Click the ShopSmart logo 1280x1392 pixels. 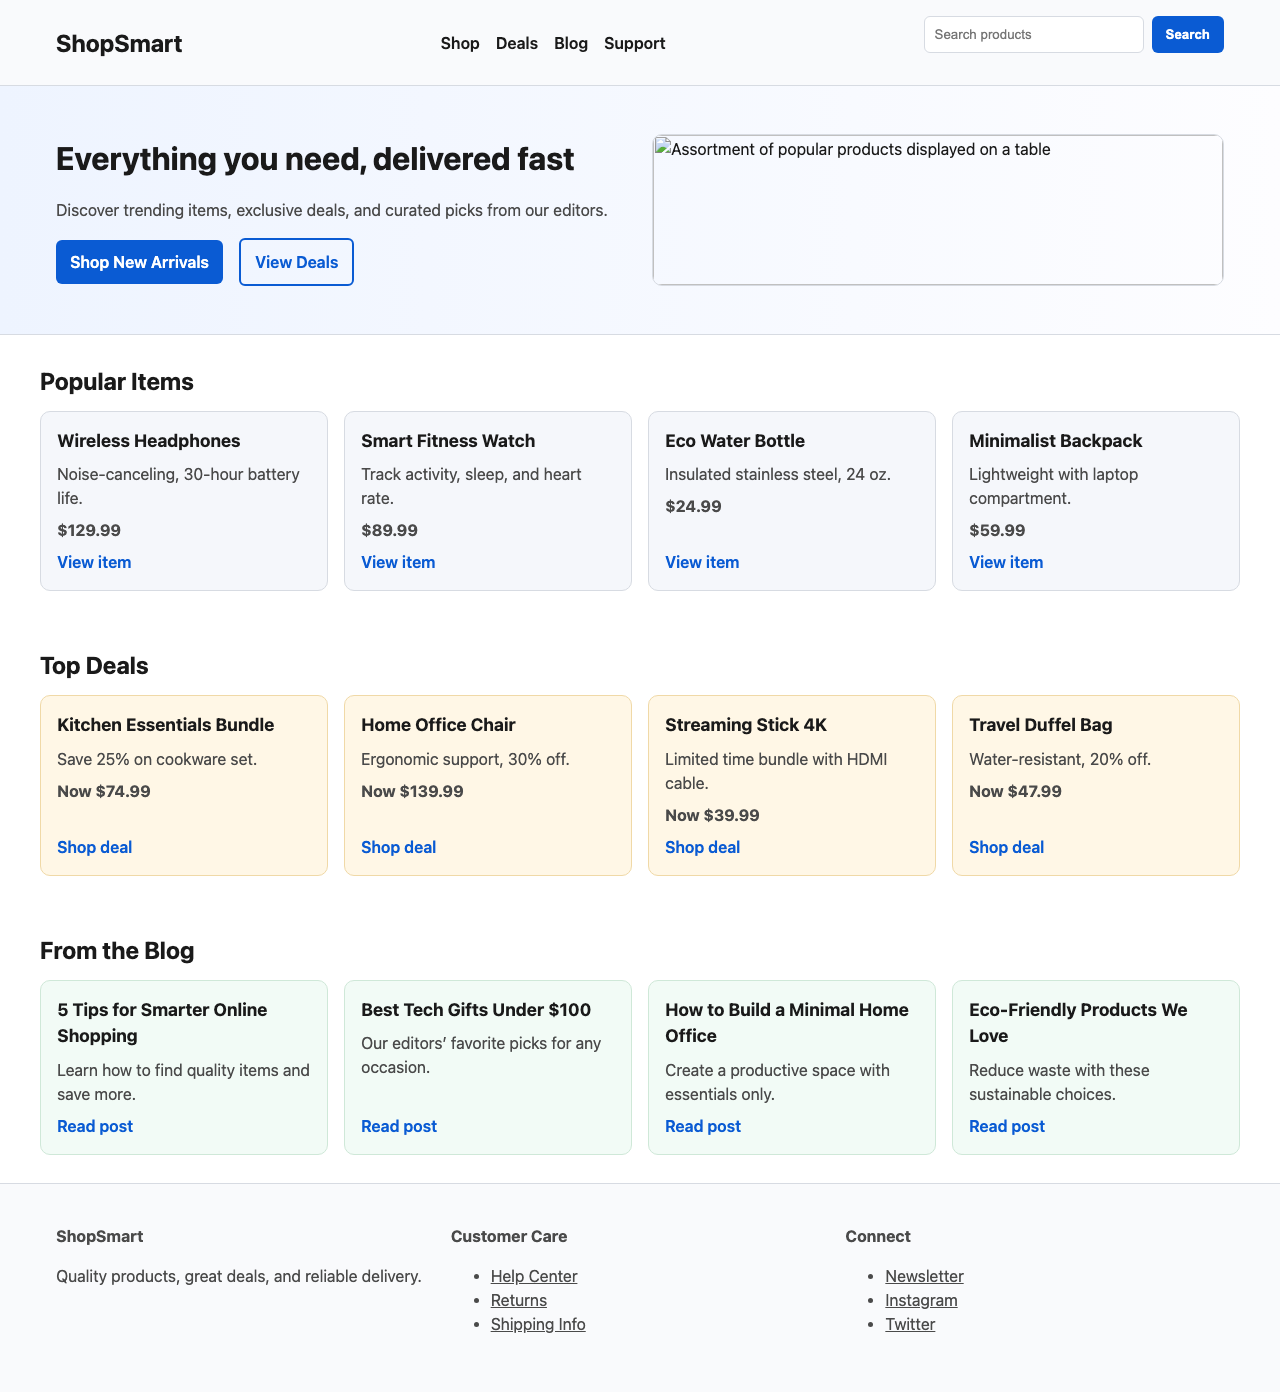(118, 44)
